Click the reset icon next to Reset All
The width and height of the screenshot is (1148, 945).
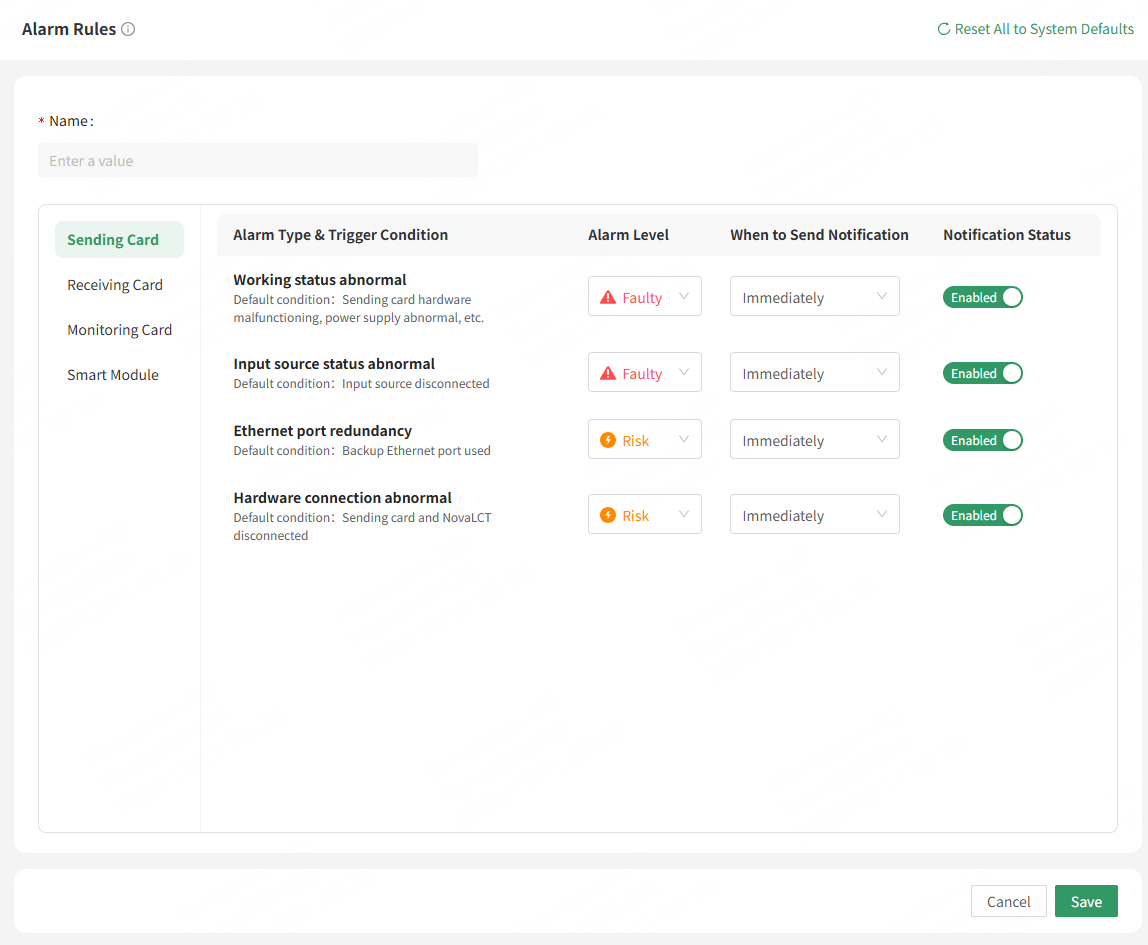point(943,29)
